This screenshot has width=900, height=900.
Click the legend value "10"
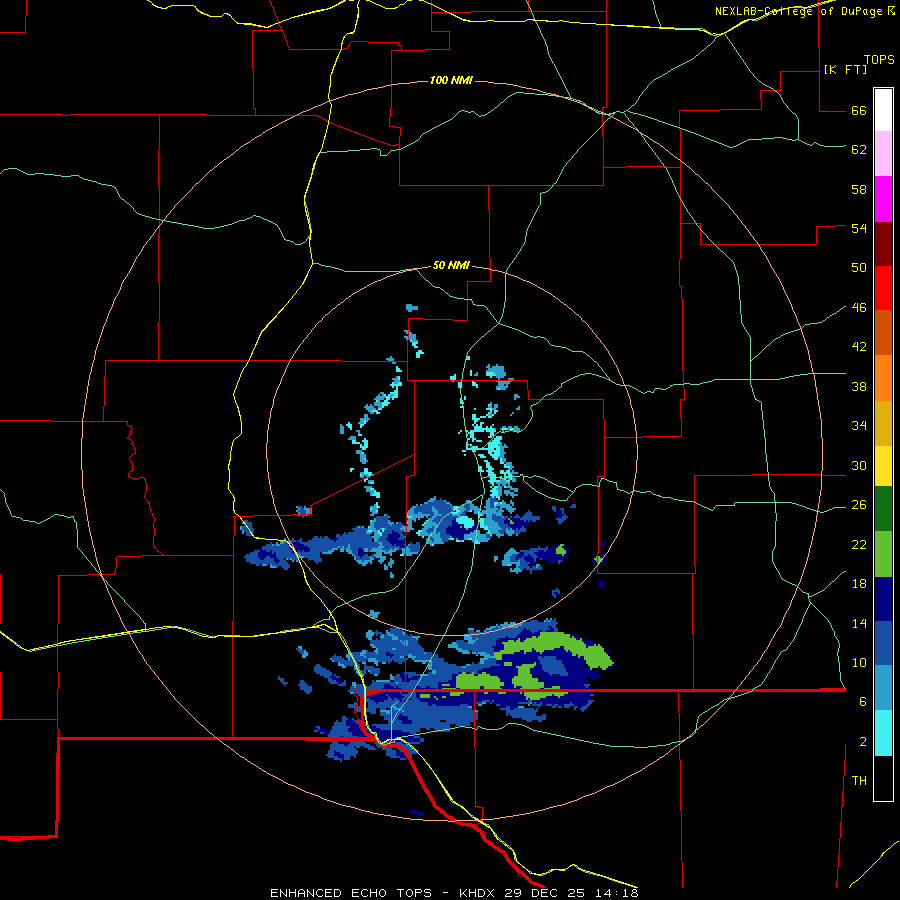click(859, 663)
